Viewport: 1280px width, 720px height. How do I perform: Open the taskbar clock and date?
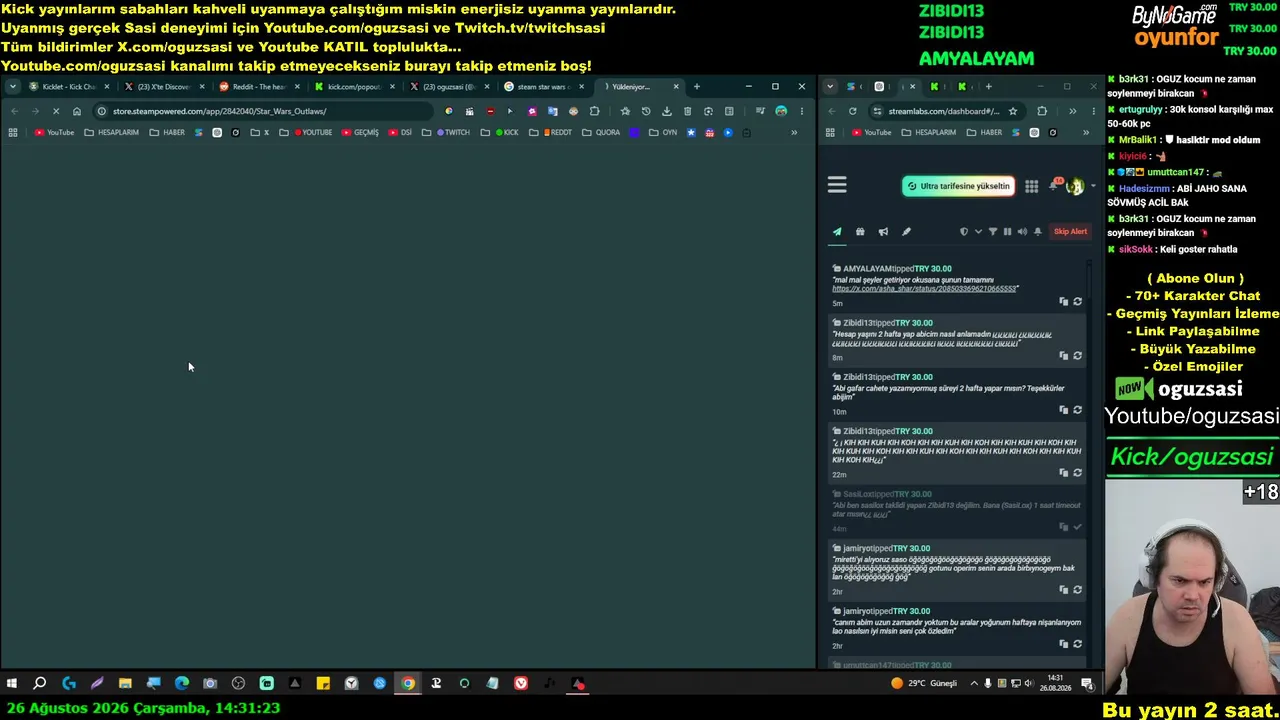point(1055,684)
